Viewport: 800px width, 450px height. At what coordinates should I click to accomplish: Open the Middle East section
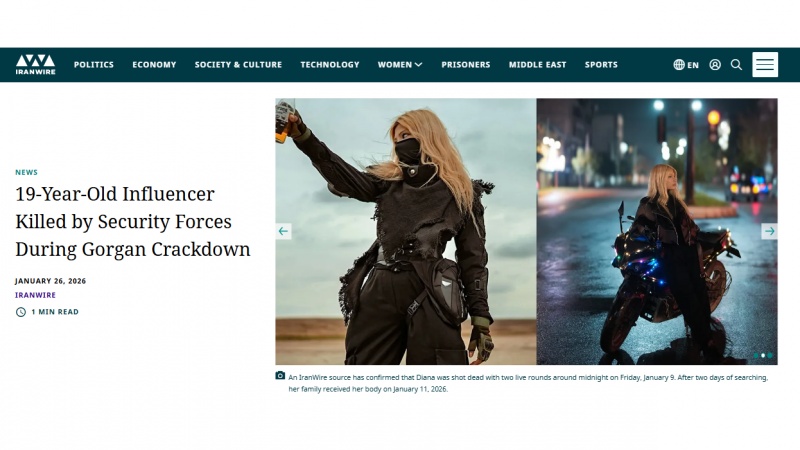[537, 65]
